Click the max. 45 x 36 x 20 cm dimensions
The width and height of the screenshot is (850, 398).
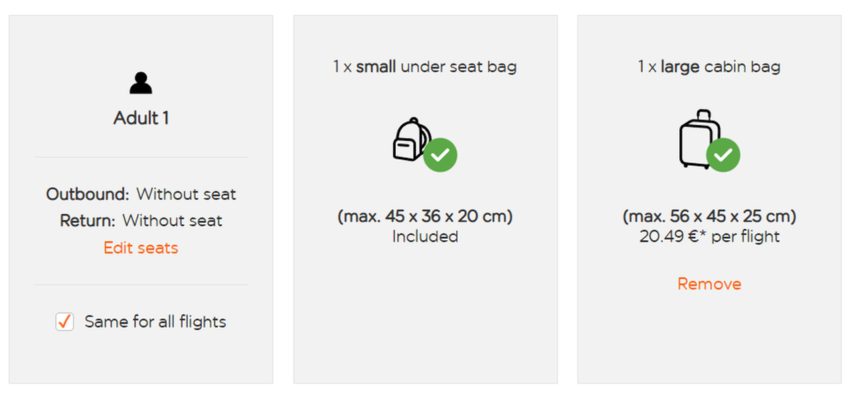pos(425,216)
